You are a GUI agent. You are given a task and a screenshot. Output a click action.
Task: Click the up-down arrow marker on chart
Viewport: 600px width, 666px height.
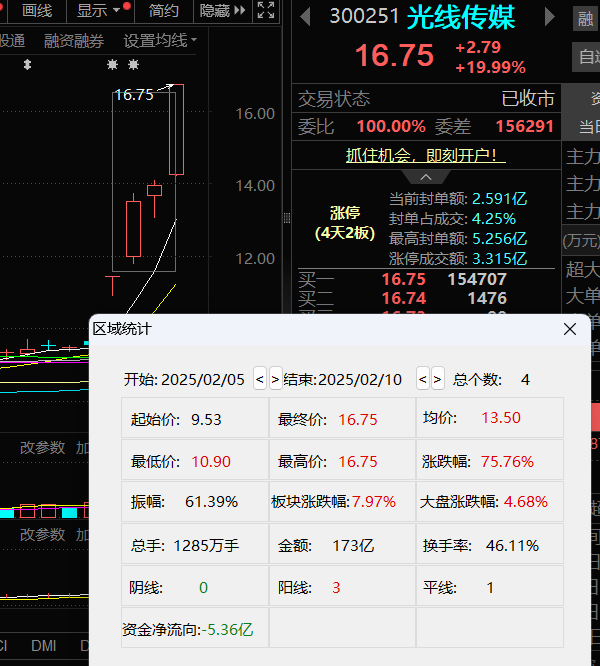click(x=28, y=65)
